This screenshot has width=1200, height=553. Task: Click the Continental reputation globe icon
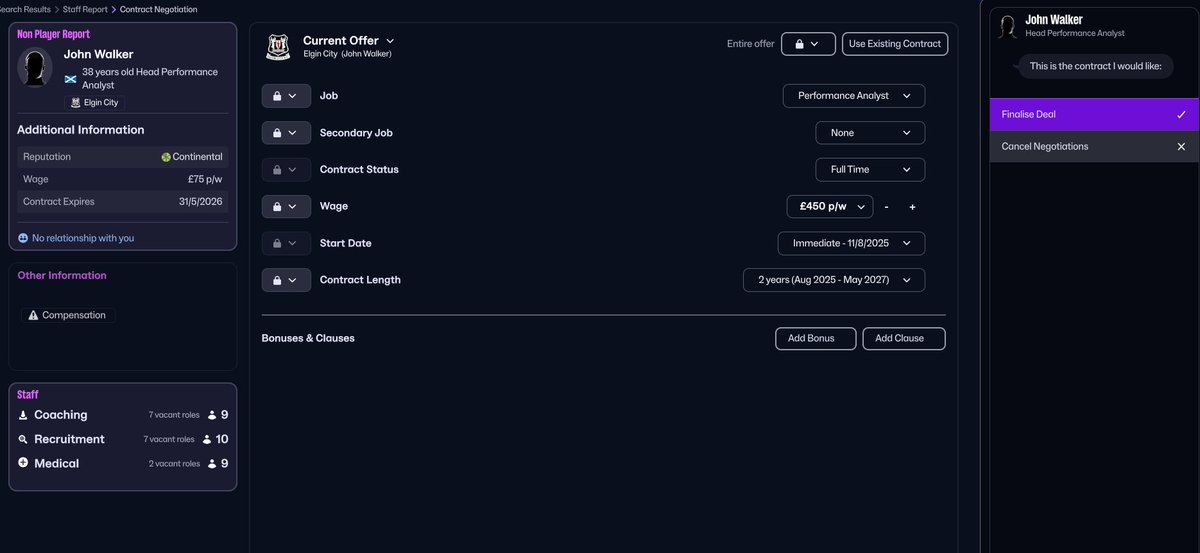click(165, 157)
